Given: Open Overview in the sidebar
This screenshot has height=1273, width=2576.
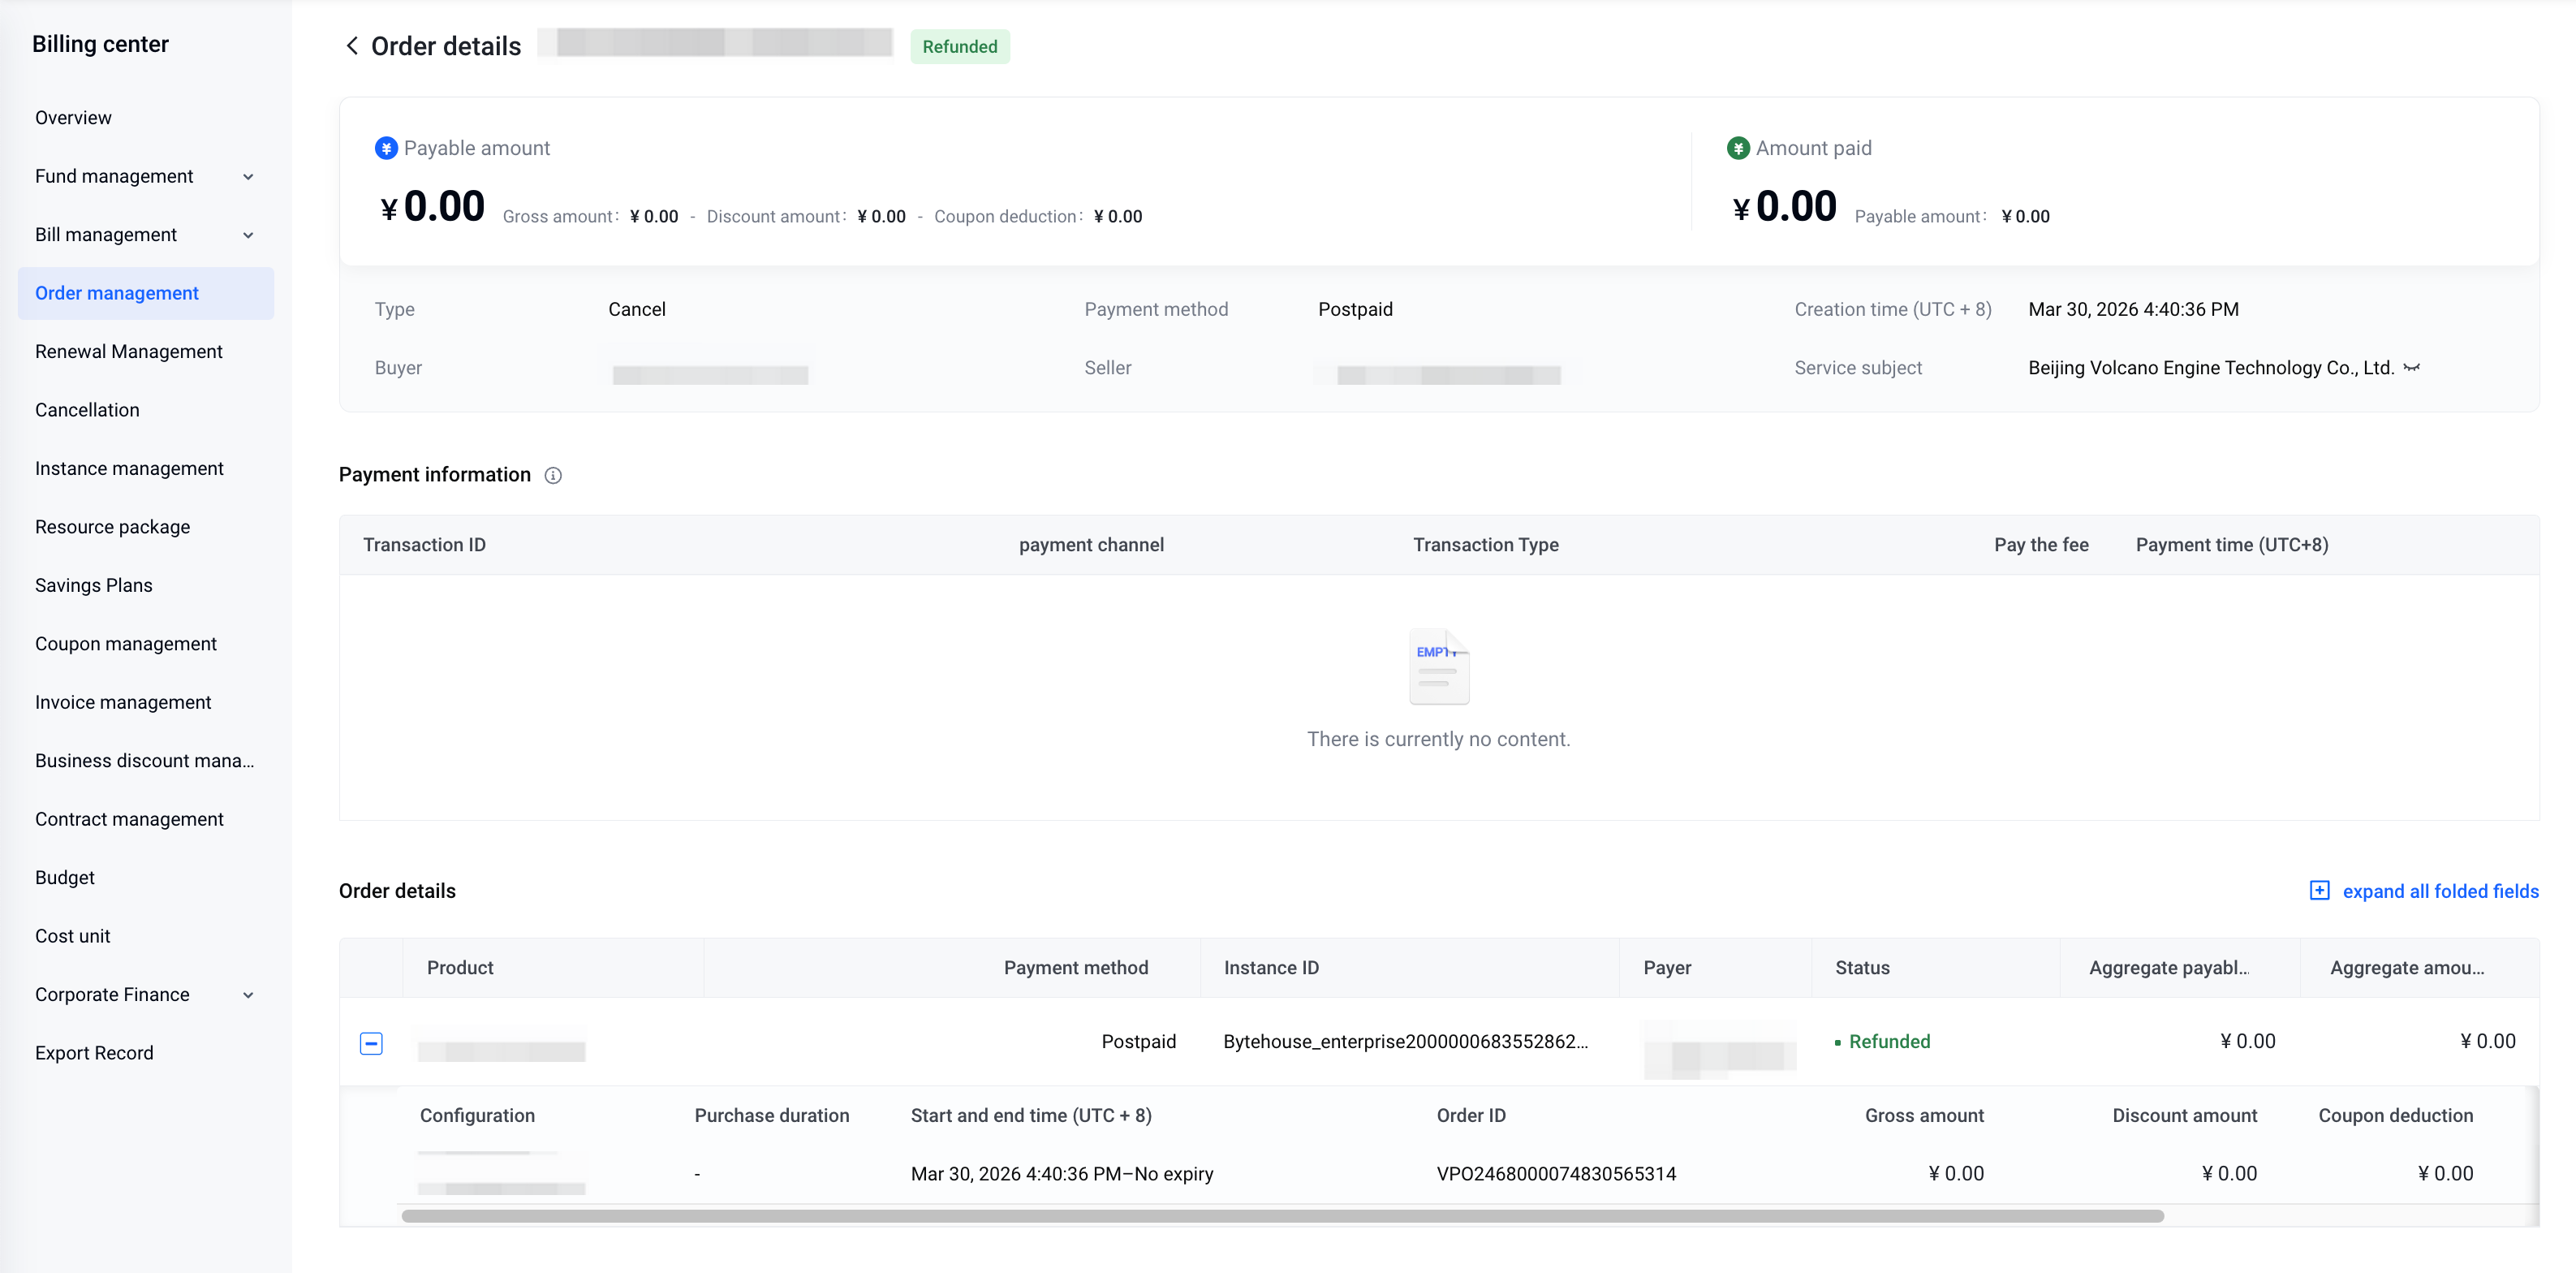Looking at the screenshot, I should click(73, 118).
